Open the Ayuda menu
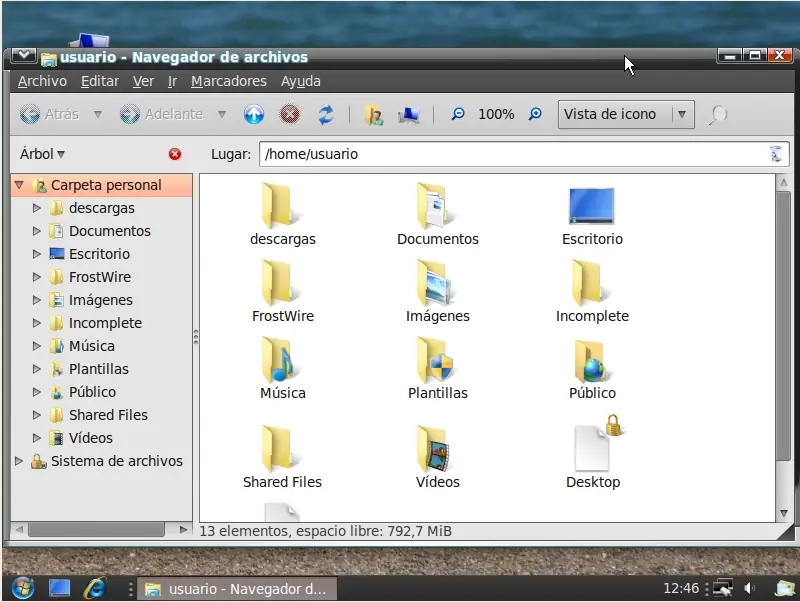Viewport: 800px width, 602px height. tap(301, 81)
